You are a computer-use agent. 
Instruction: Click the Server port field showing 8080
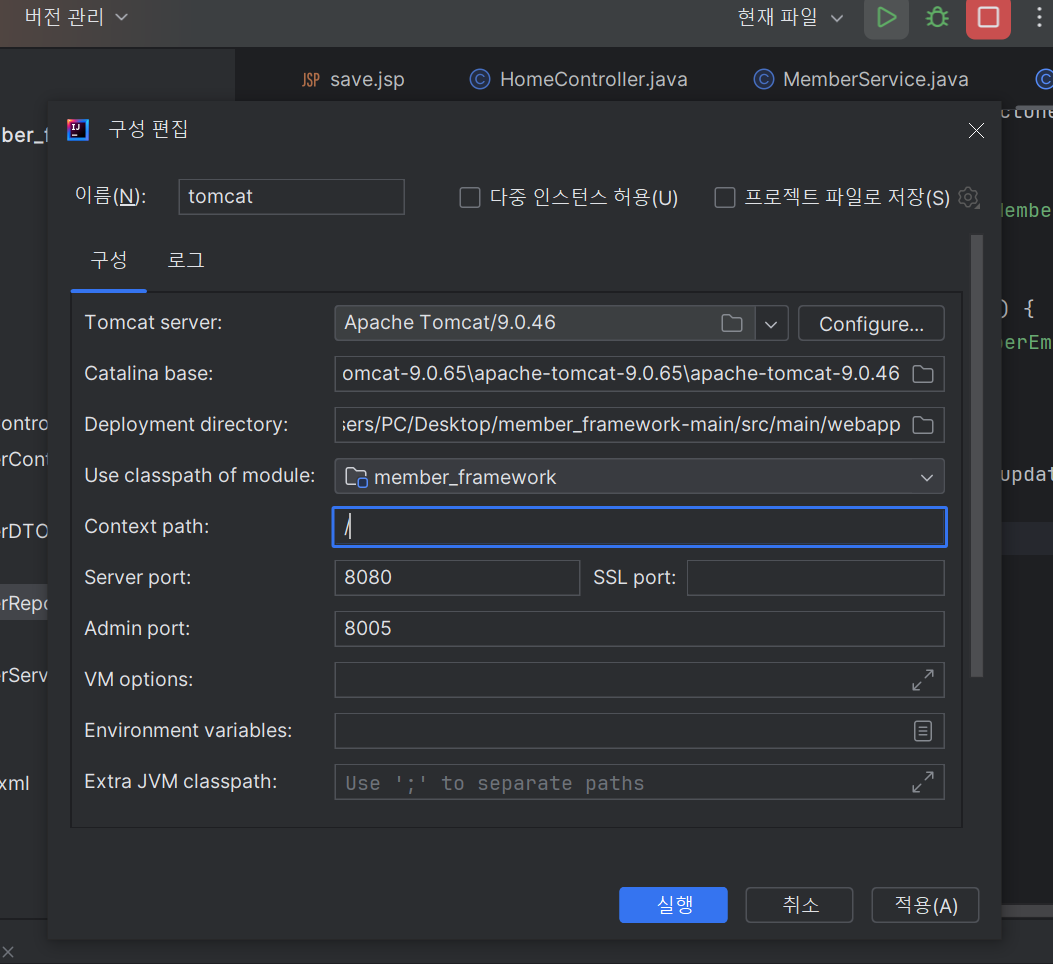pos(457,578)
